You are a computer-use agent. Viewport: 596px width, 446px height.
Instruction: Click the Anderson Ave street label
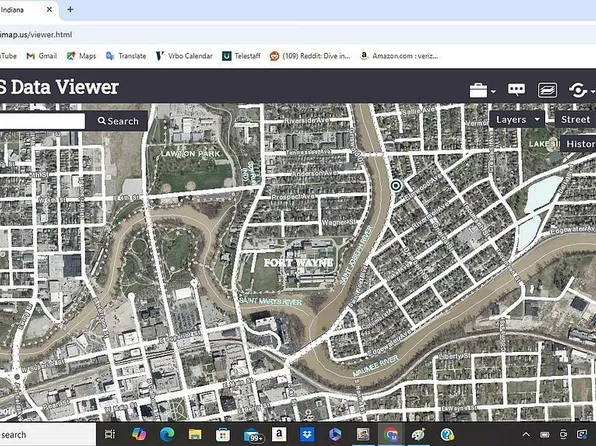(314, 173)
